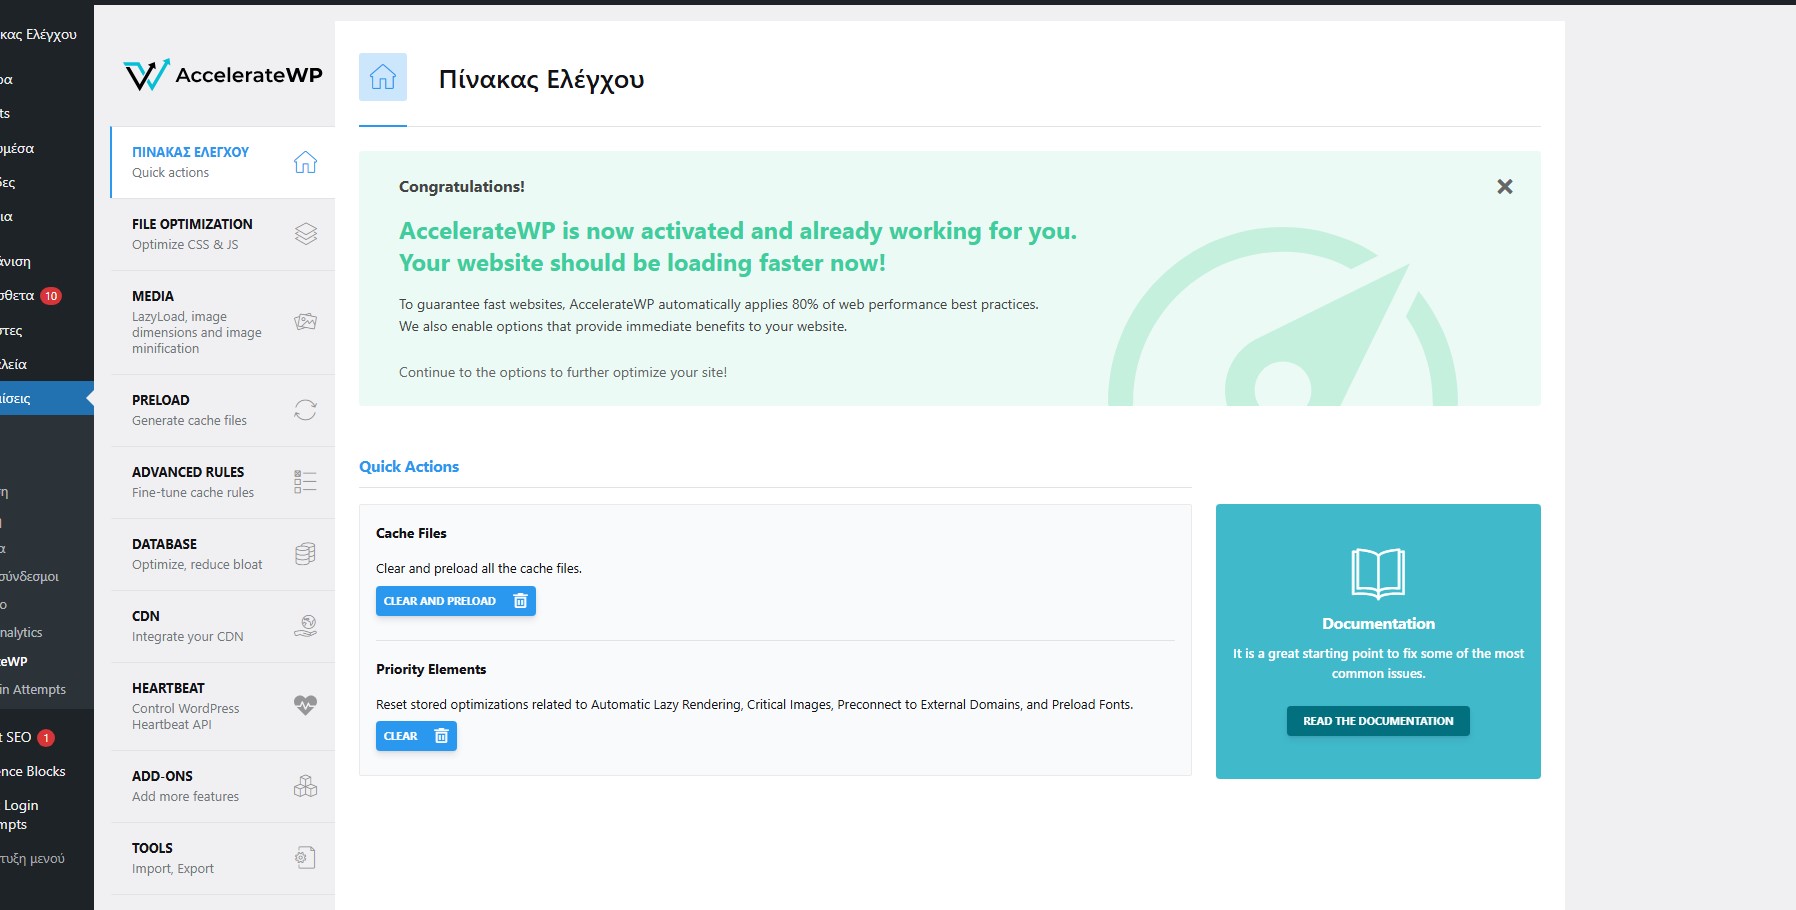Click the Congratulations! text
Image resolution: width=1796 pixels, height=910 pixels.
462,187
